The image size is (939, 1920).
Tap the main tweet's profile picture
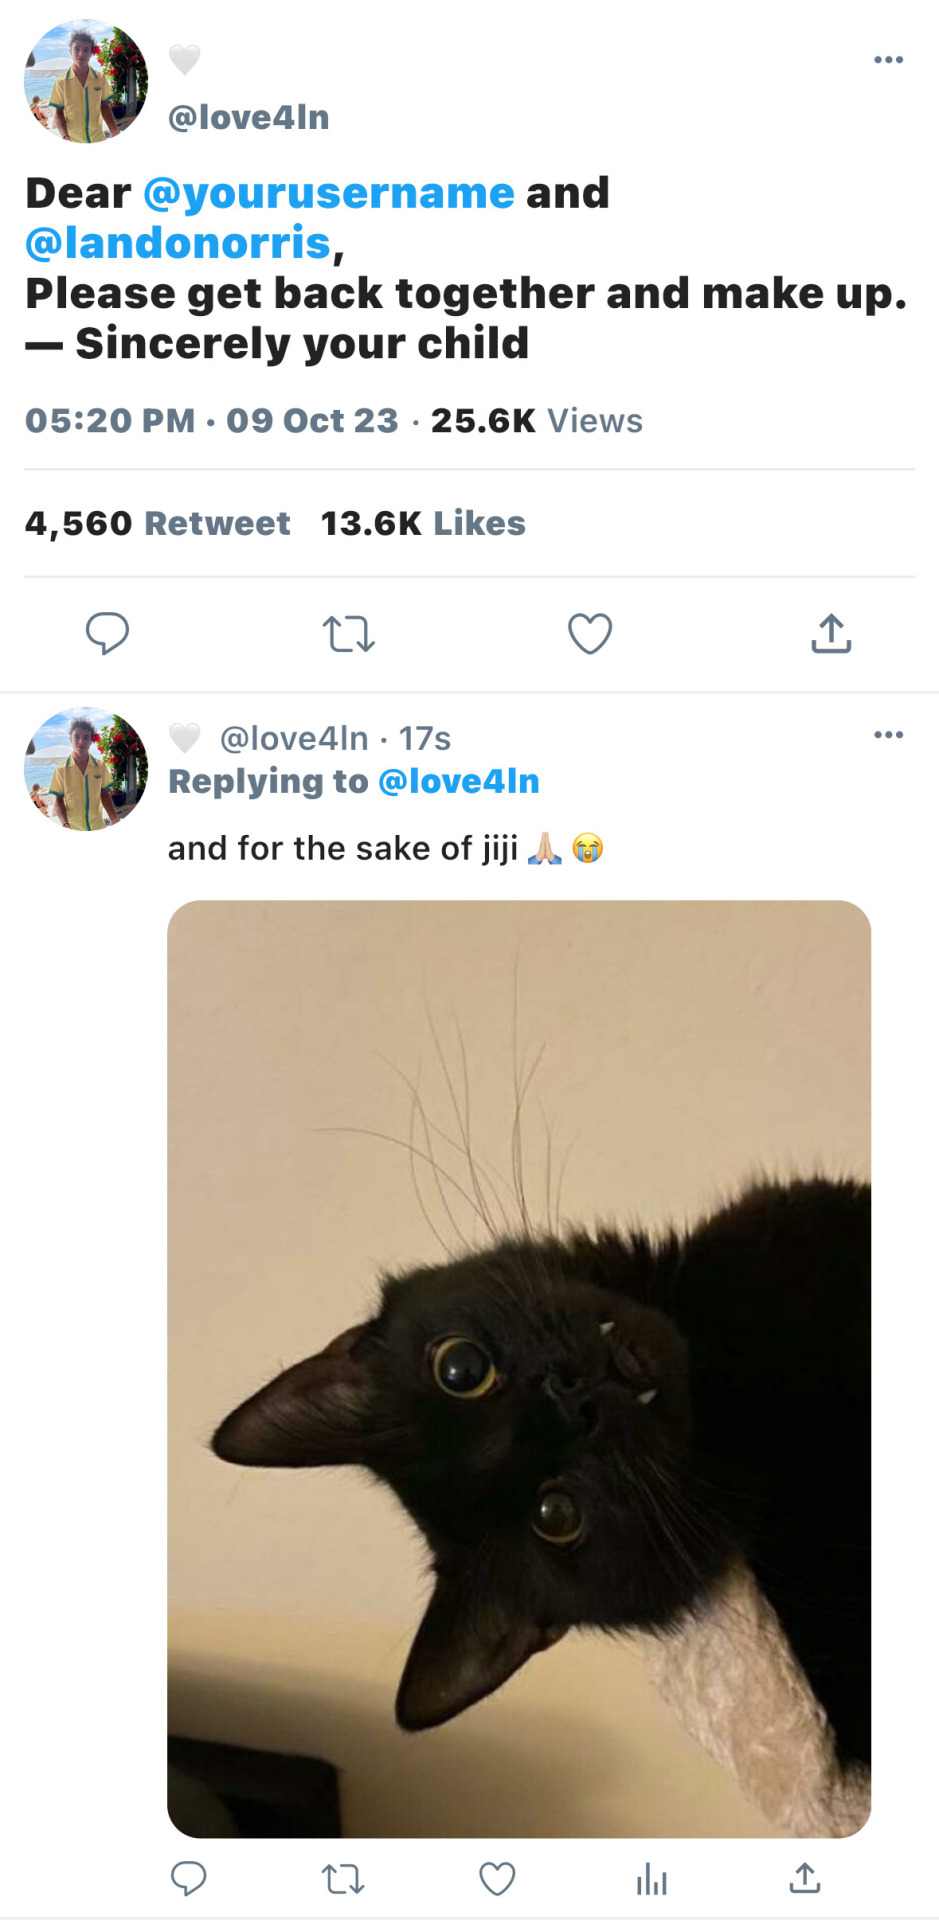point(86,81)
